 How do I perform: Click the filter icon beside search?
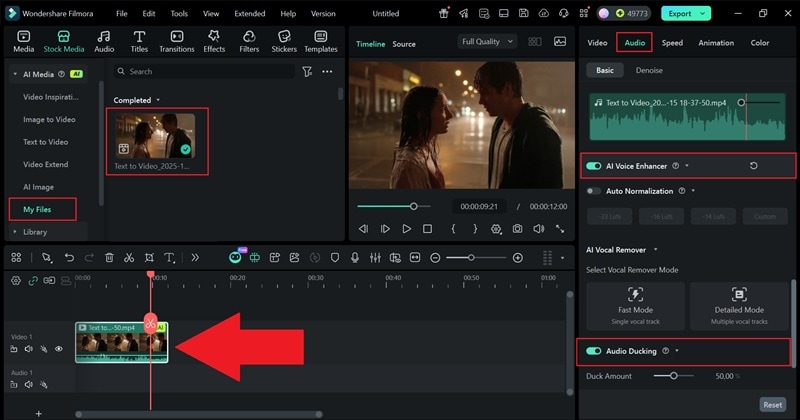click(307, 72)
